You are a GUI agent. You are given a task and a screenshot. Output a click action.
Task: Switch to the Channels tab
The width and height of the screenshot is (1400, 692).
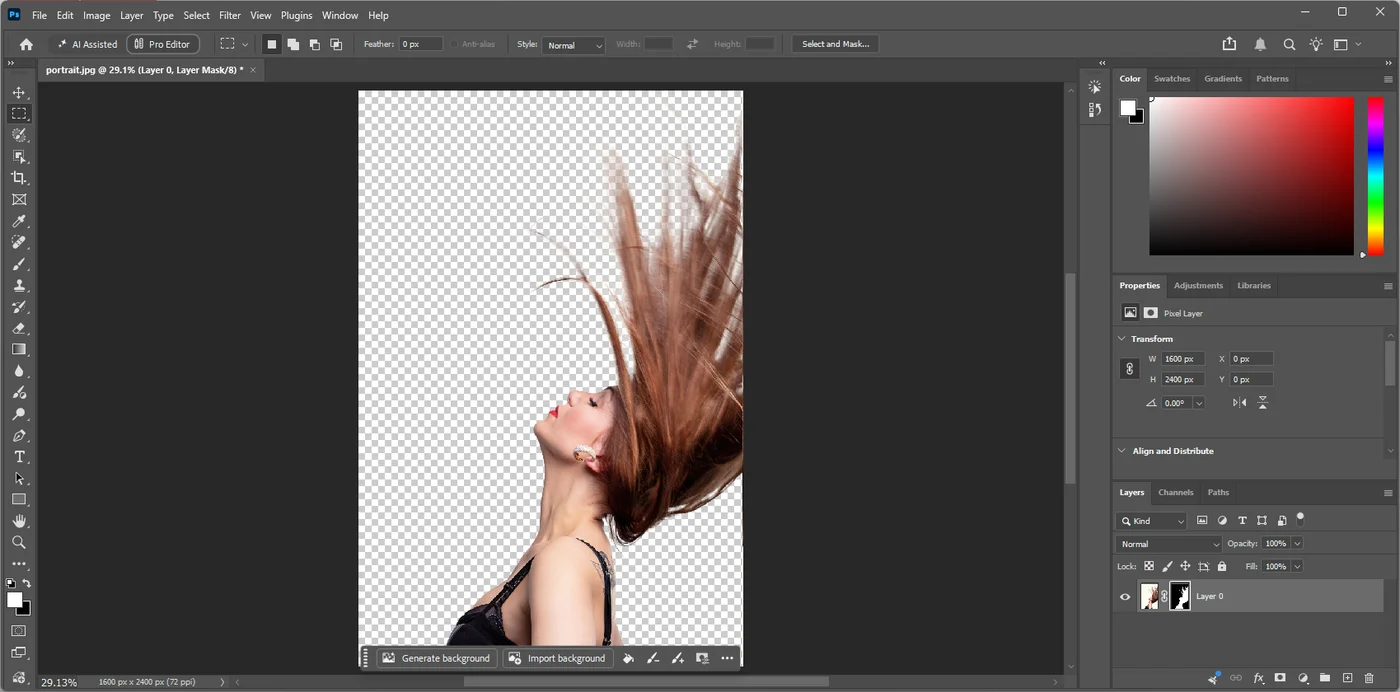(x=1176, y=492)
